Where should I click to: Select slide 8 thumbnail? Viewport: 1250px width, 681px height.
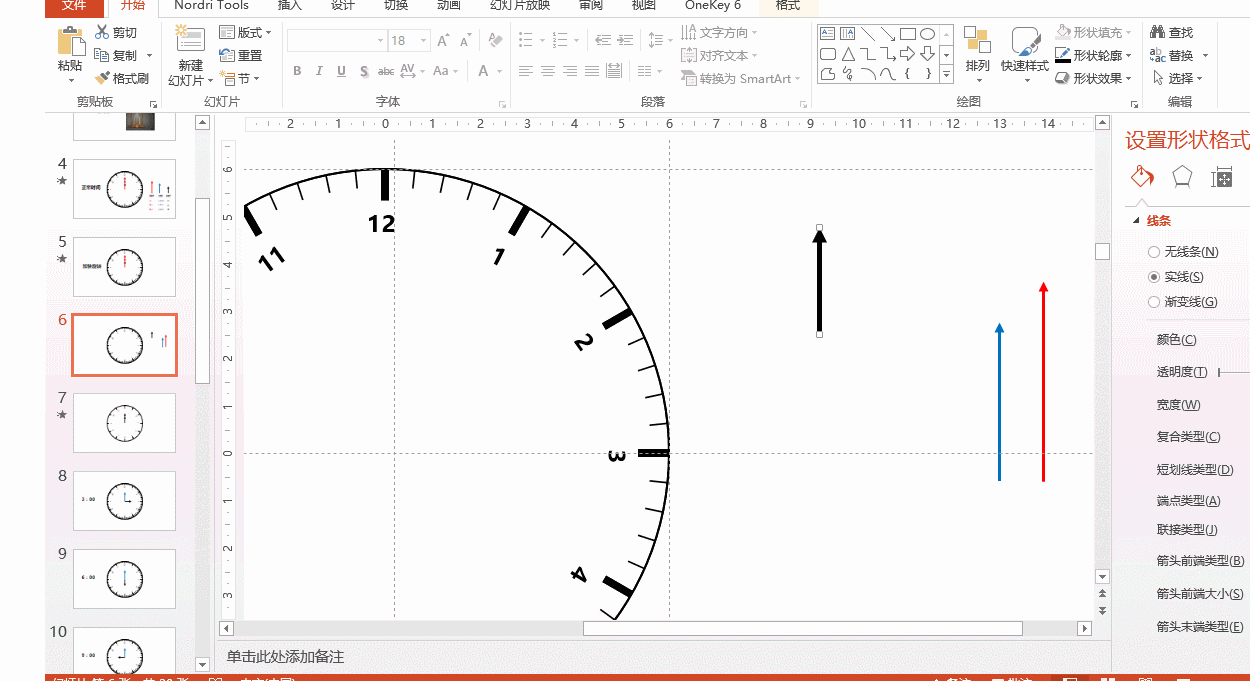(x=125, y=500)
